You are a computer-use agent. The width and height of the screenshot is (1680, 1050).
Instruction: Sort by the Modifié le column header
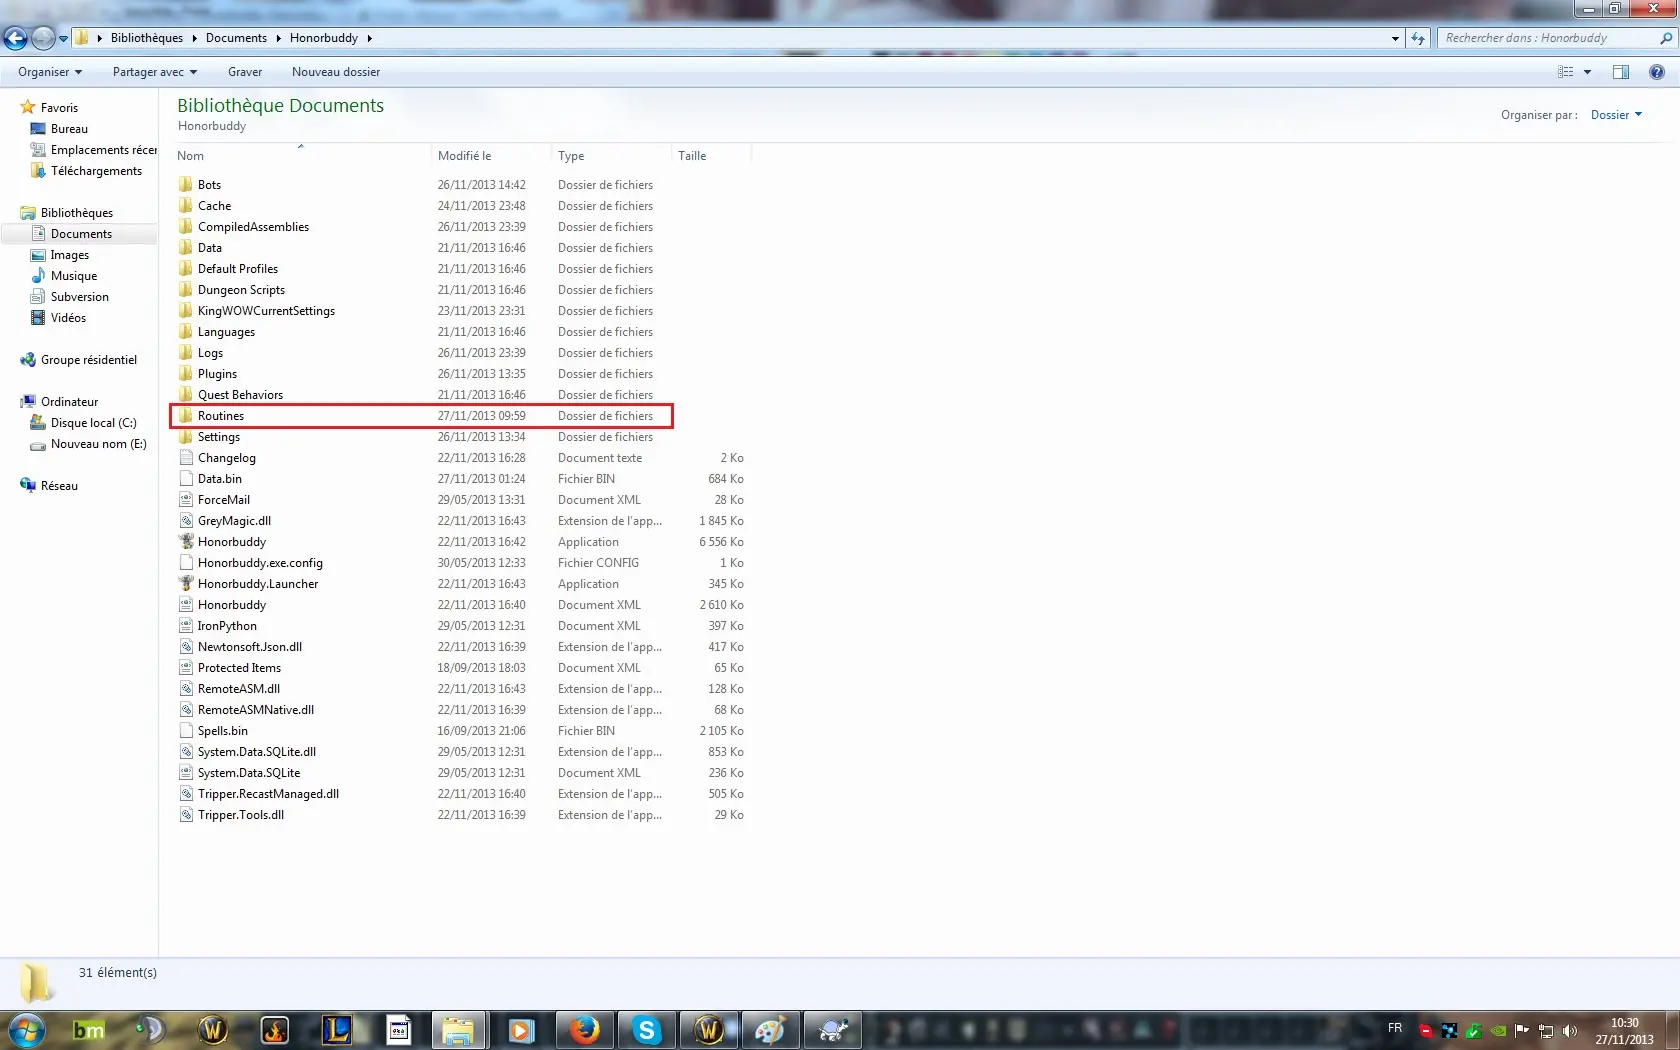coord(491,156)
